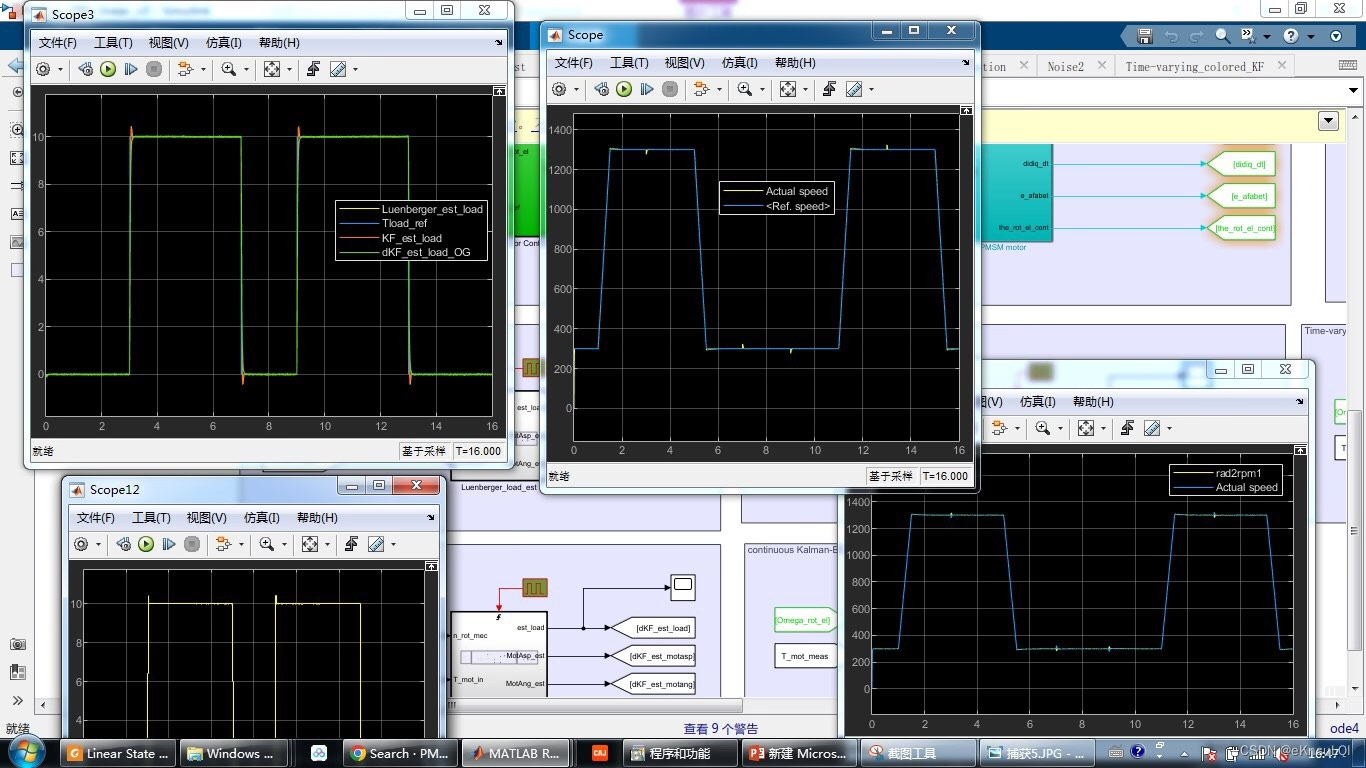The image size is (1366, 768).
Task: Open Linear State taskbar button
Action: (119, 753)
